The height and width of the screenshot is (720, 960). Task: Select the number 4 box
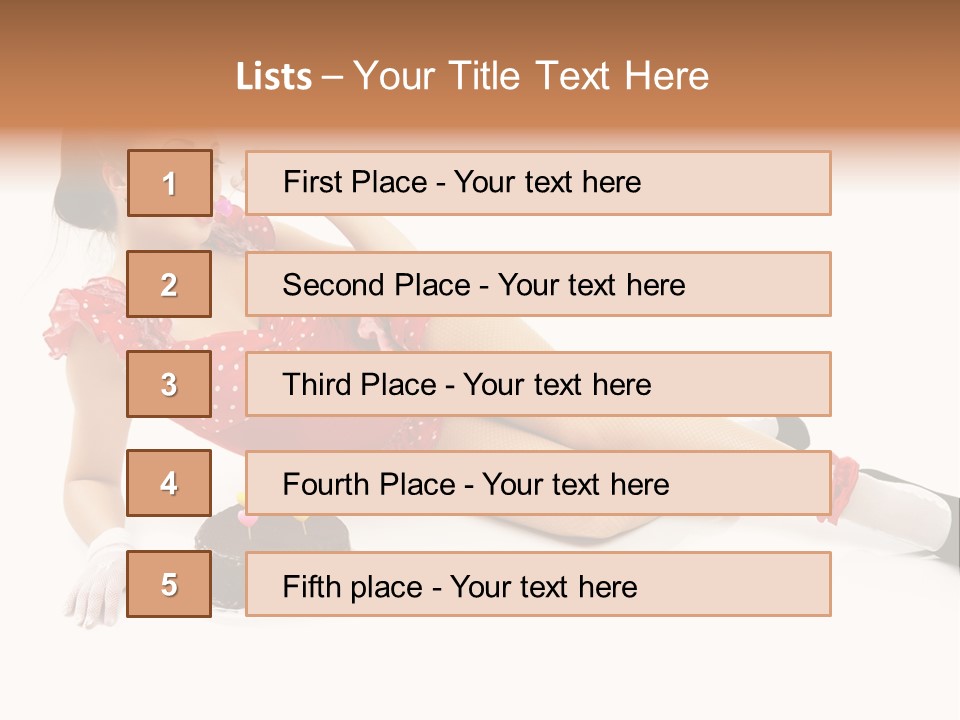pyautogui.click(x=169, y=483)
